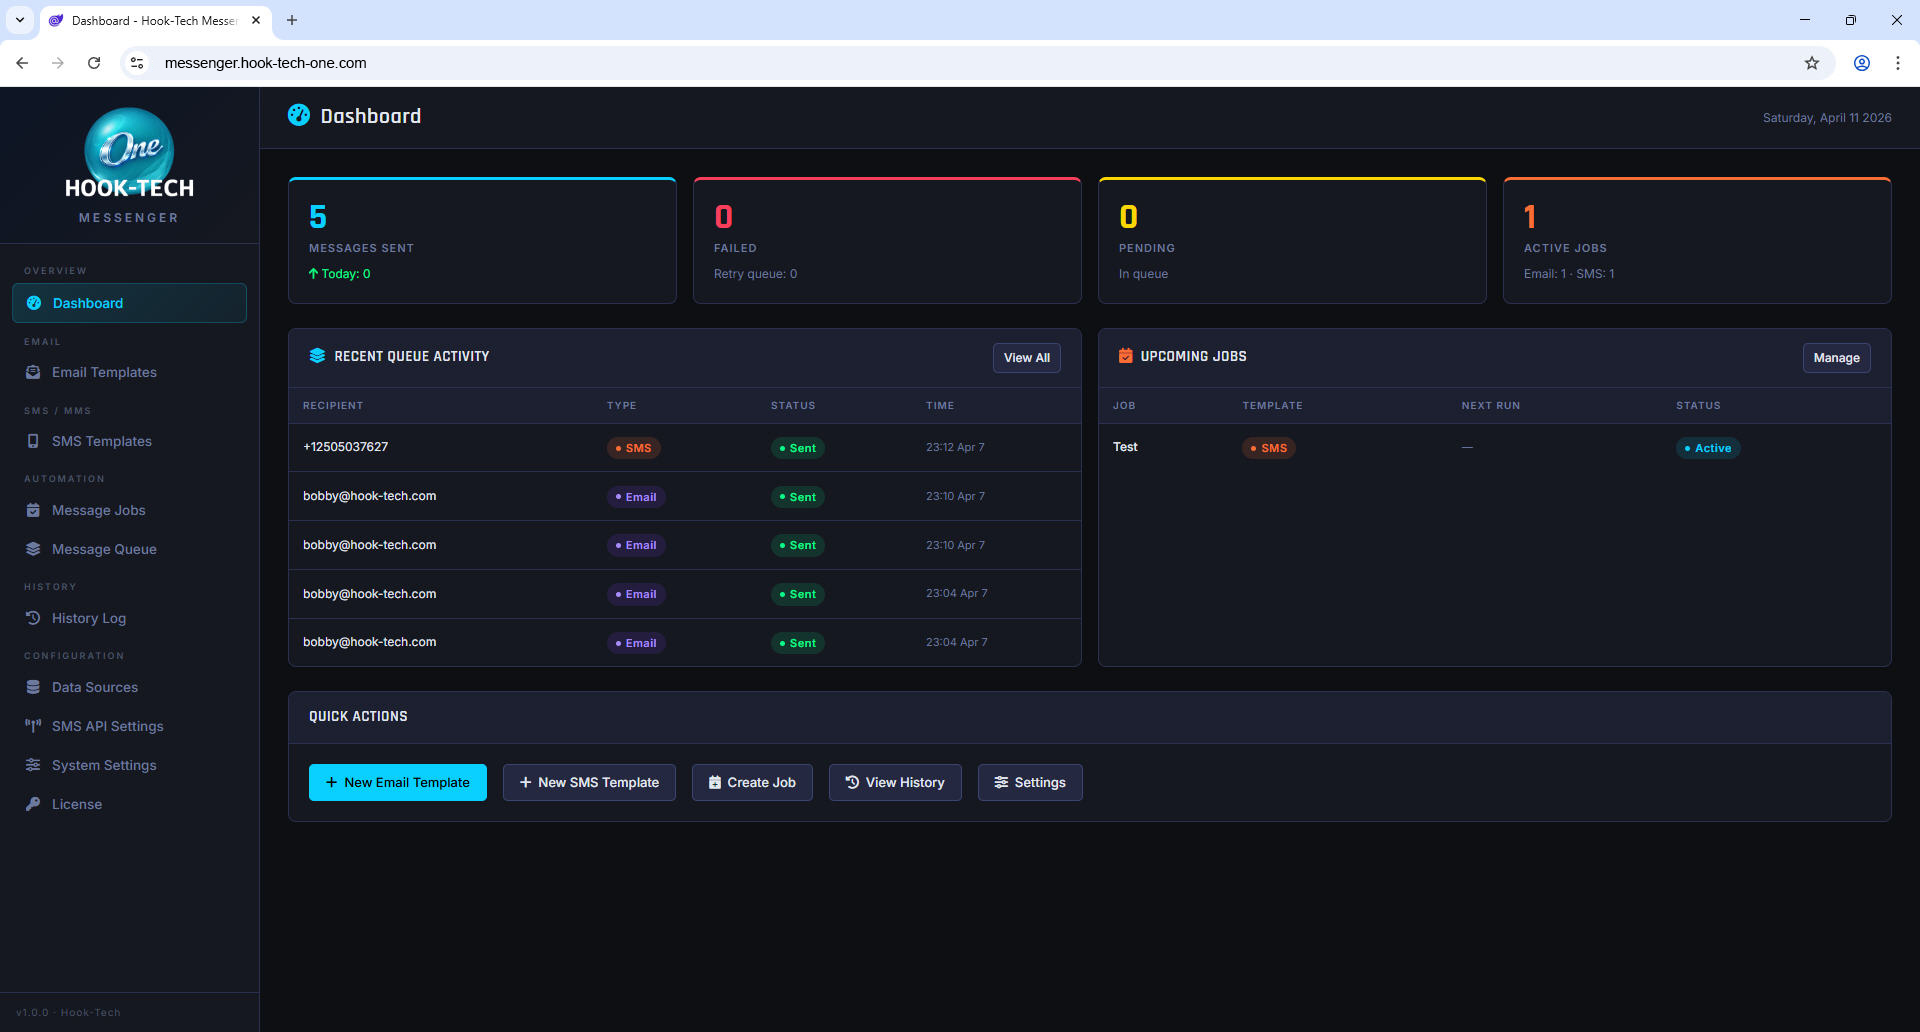Screen dimensions: 1920x1032
Task: Select SMS Templates in the sidebar
Action: pos(101,441)
